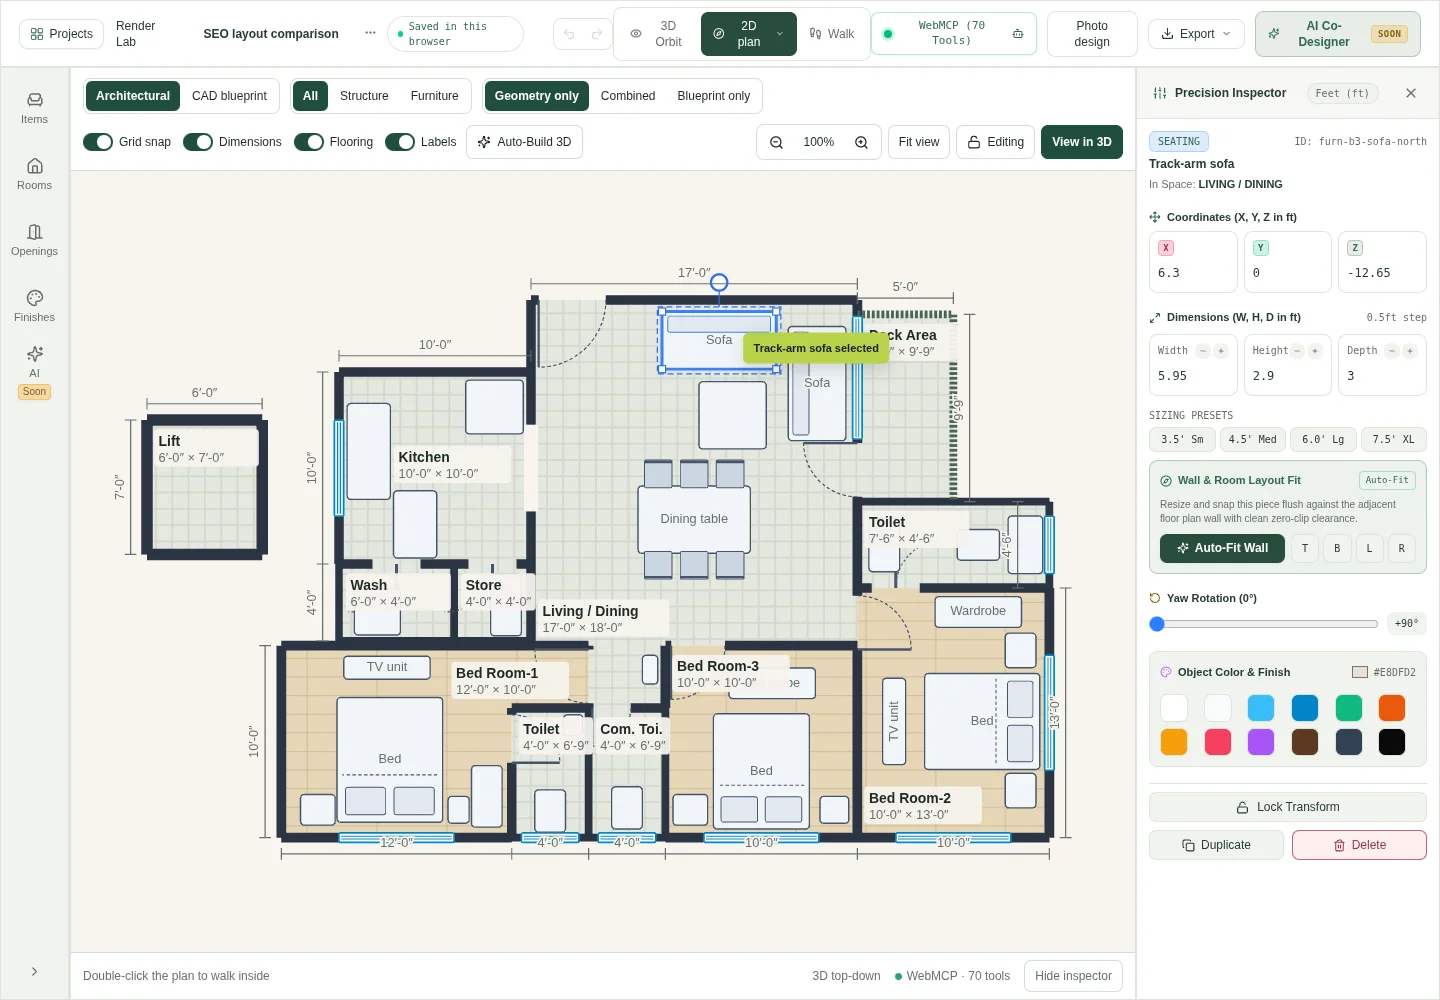Delete the selected Track-arm sofa
Screen dimensions: 1440x1000
(x=1359, y=845)
